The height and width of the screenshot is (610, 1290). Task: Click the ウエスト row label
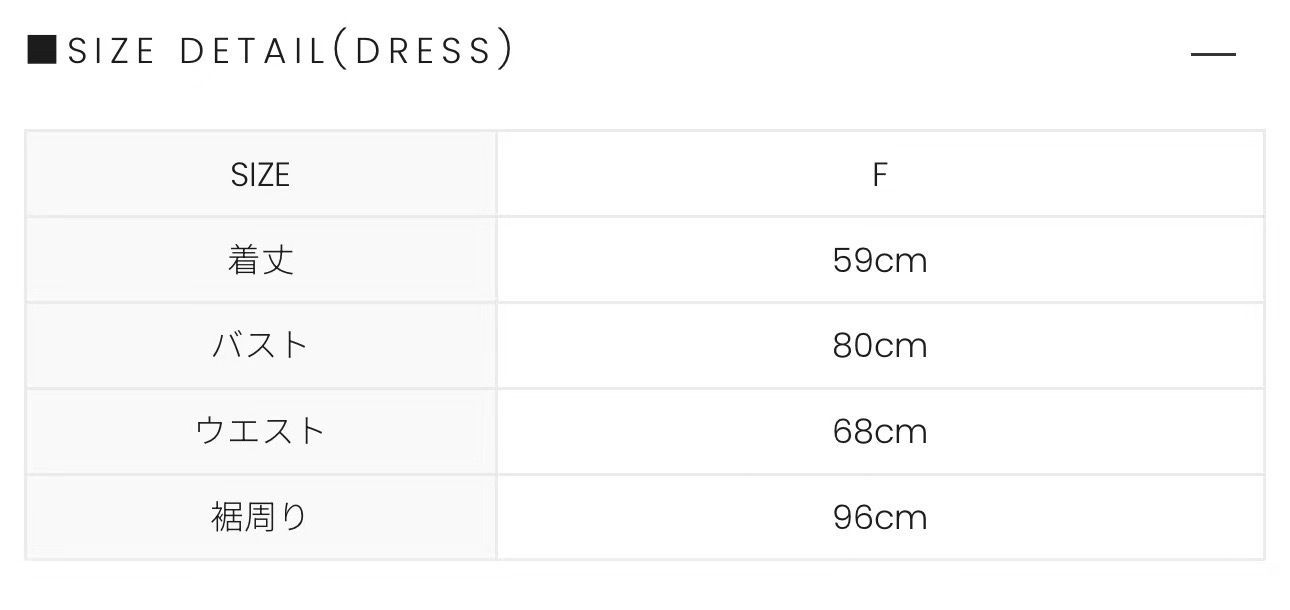[261, 431]
